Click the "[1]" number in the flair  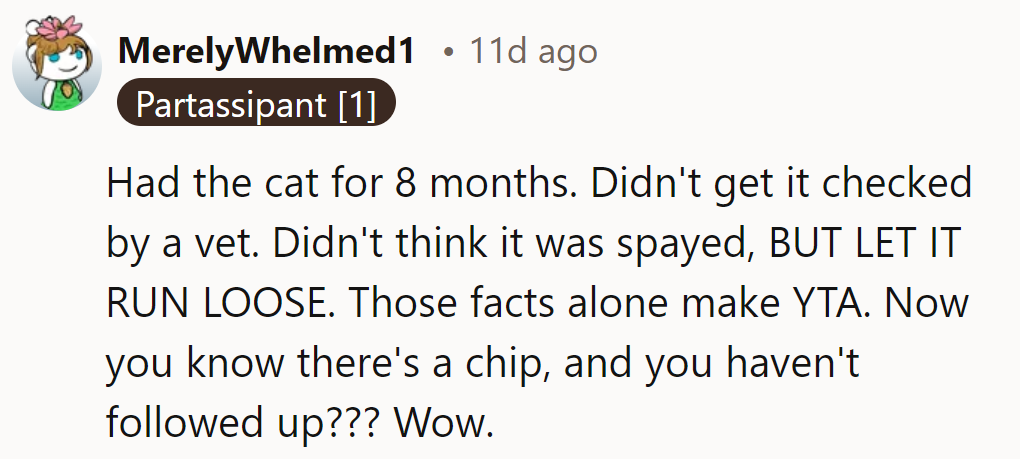(x=357, y=105)
